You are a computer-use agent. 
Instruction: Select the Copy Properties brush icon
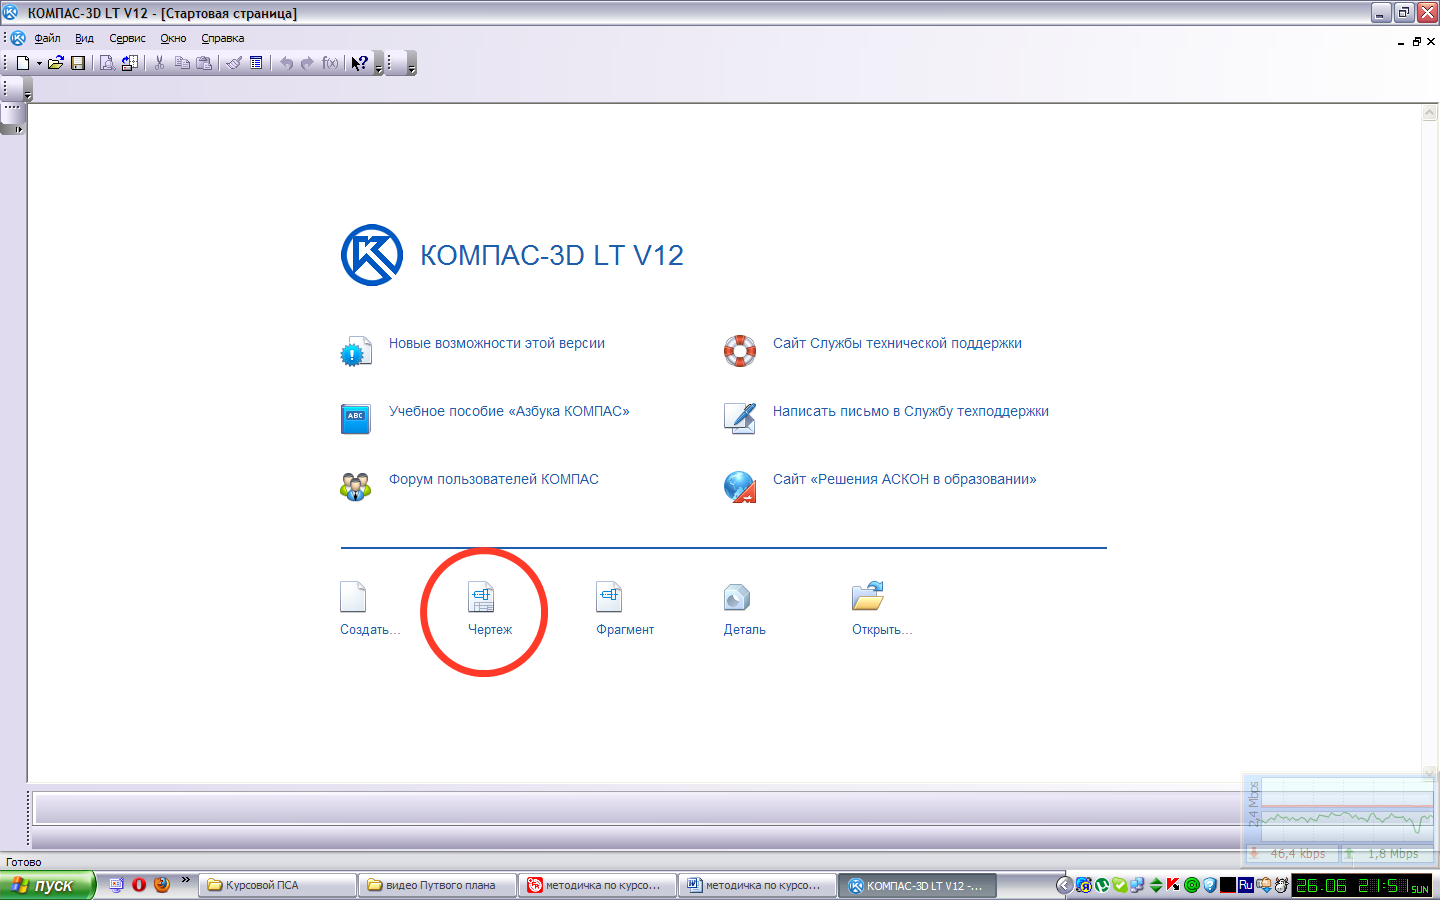pos(234,63)
